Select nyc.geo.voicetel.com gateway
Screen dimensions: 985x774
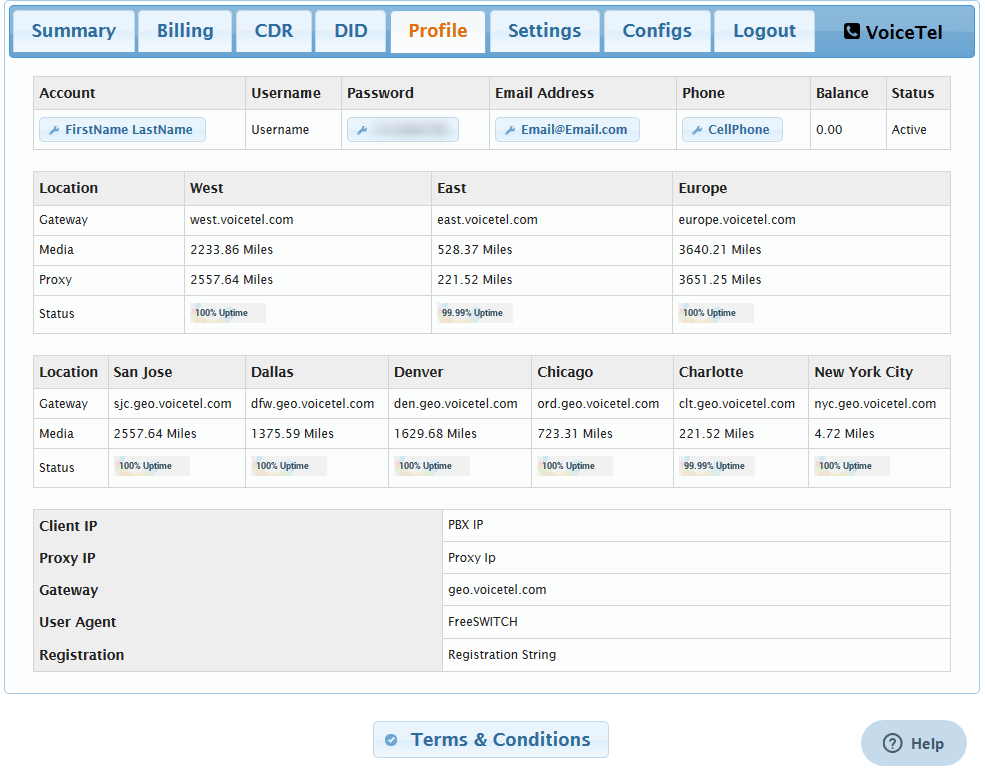click(875, 404)
